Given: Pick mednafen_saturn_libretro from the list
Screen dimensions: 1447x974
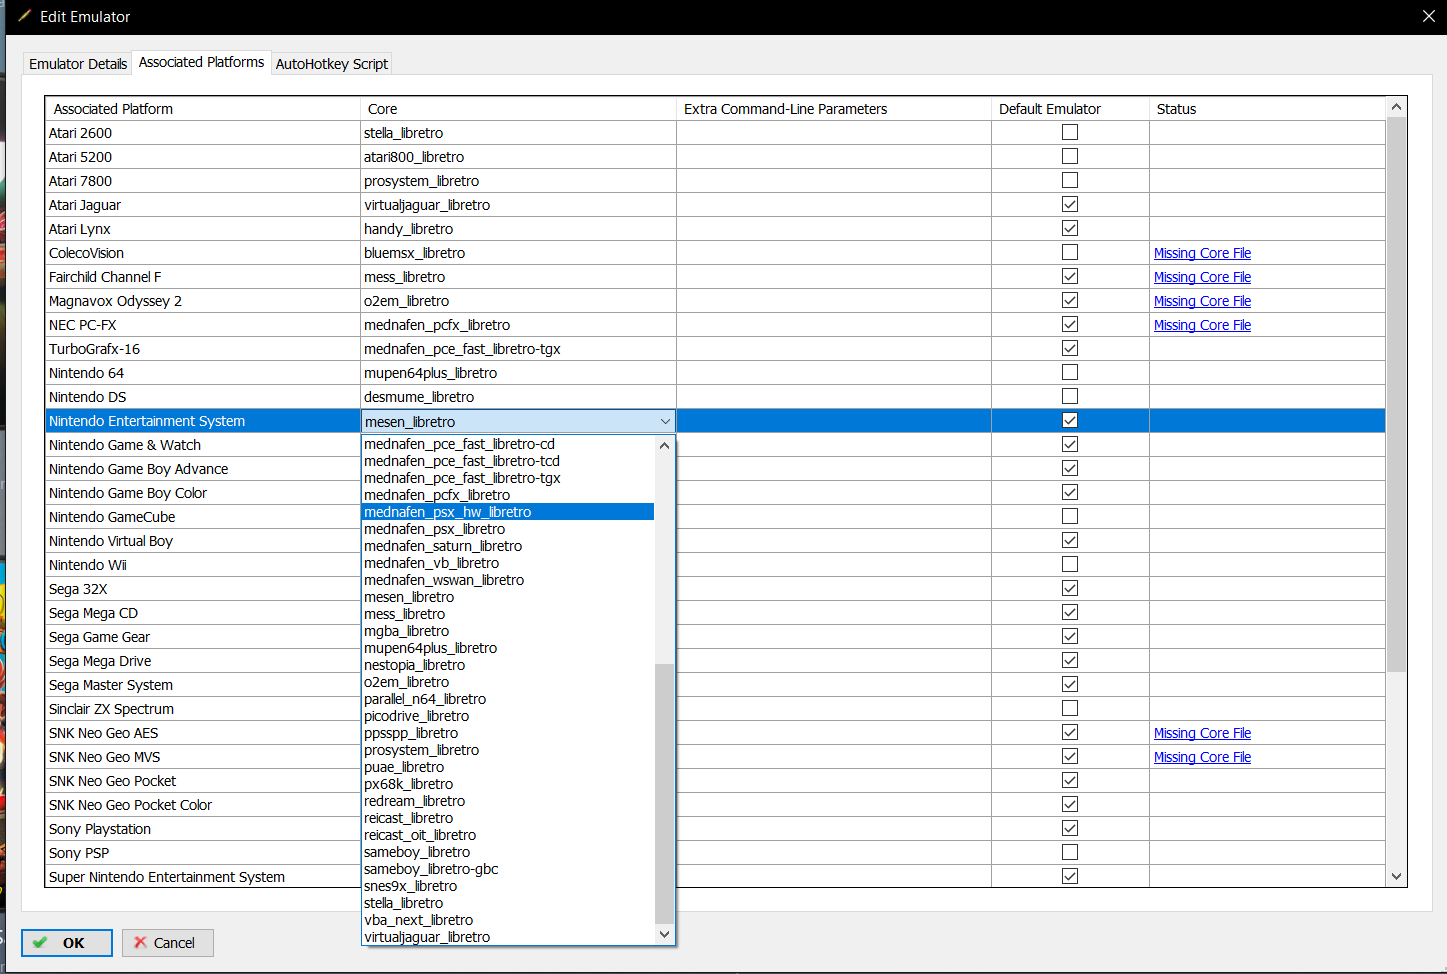Looking at the screenshot, I should (508, 546).
